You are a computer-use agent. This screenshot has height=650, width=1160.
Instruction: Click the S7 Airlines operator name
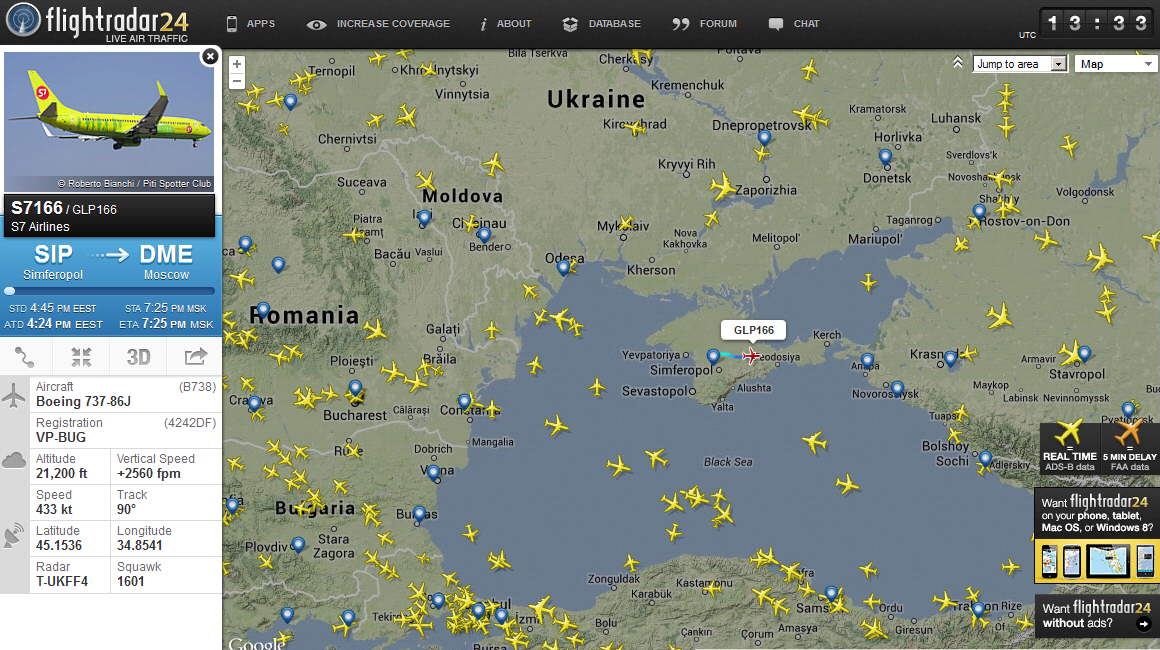click(40, 227)
